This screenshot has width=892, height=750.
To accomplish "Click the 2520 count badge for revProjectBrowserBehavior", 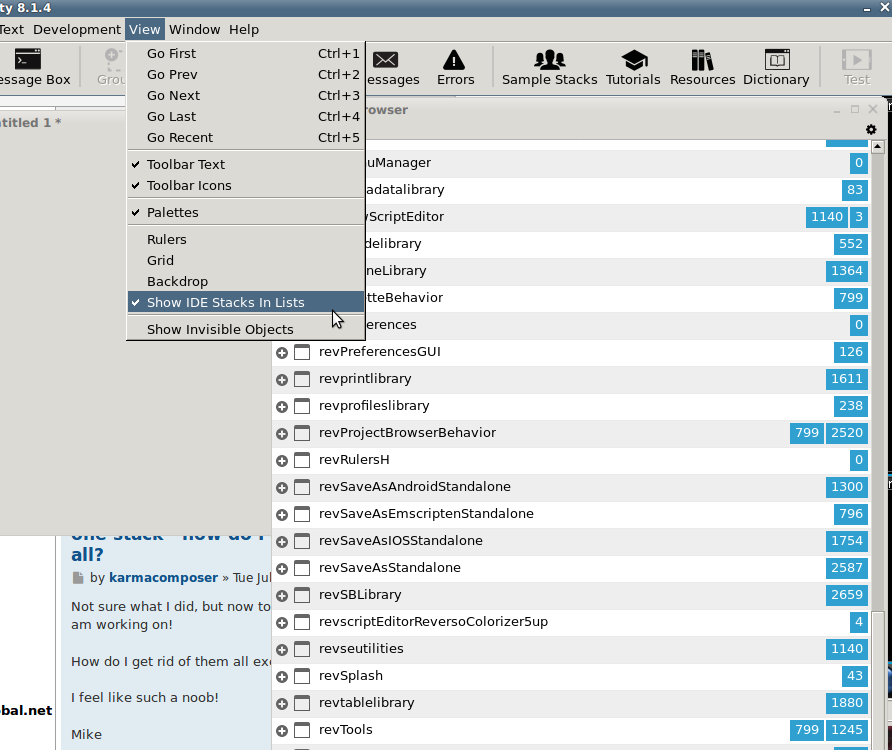I will click(847, 433).
